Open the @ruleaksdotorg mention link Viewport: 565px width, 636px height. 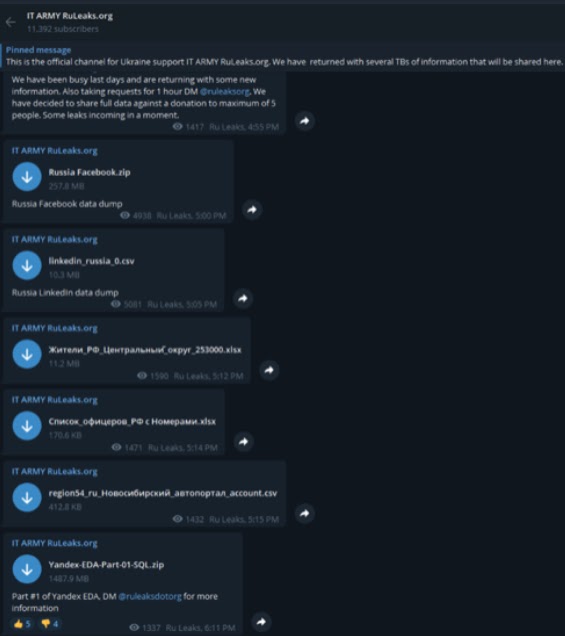pos(150,596)
